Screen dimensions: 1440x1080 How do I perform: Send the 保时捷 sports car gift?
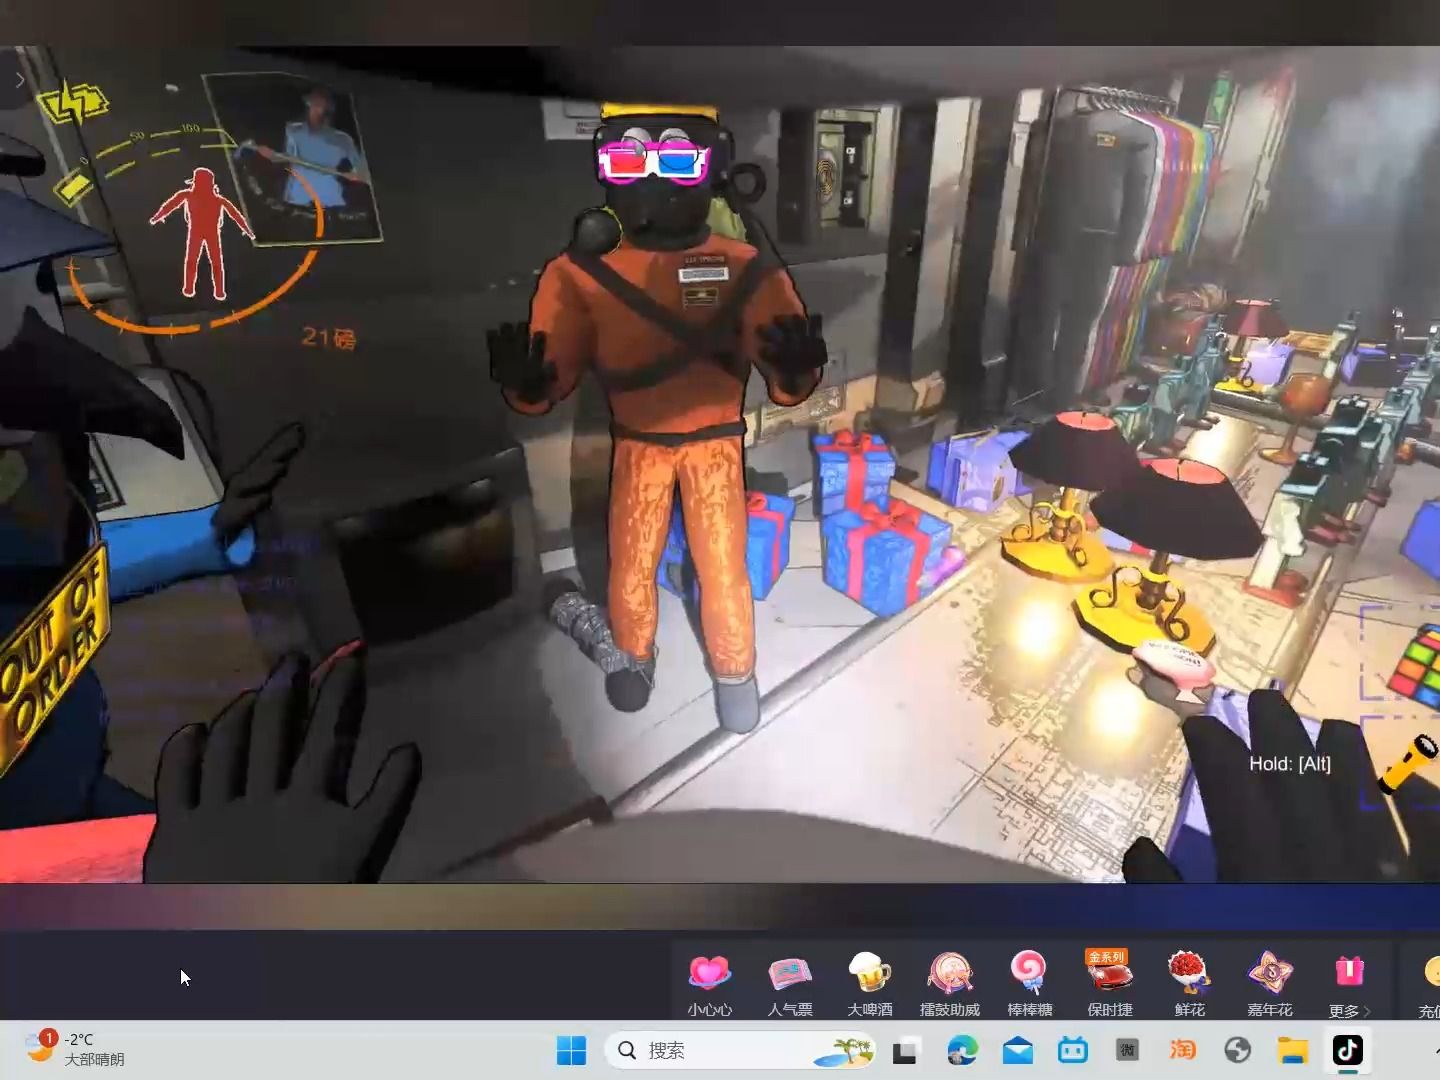pos(1109,983)
